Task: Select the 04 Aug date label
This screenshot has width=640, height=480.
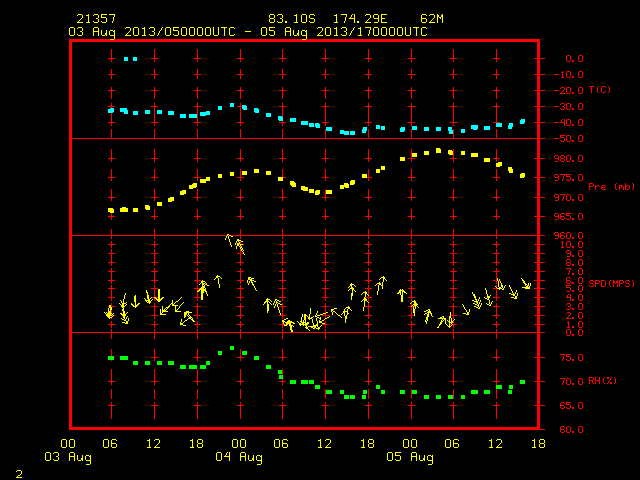Action: pyautogui.click(x=239, y=457)
